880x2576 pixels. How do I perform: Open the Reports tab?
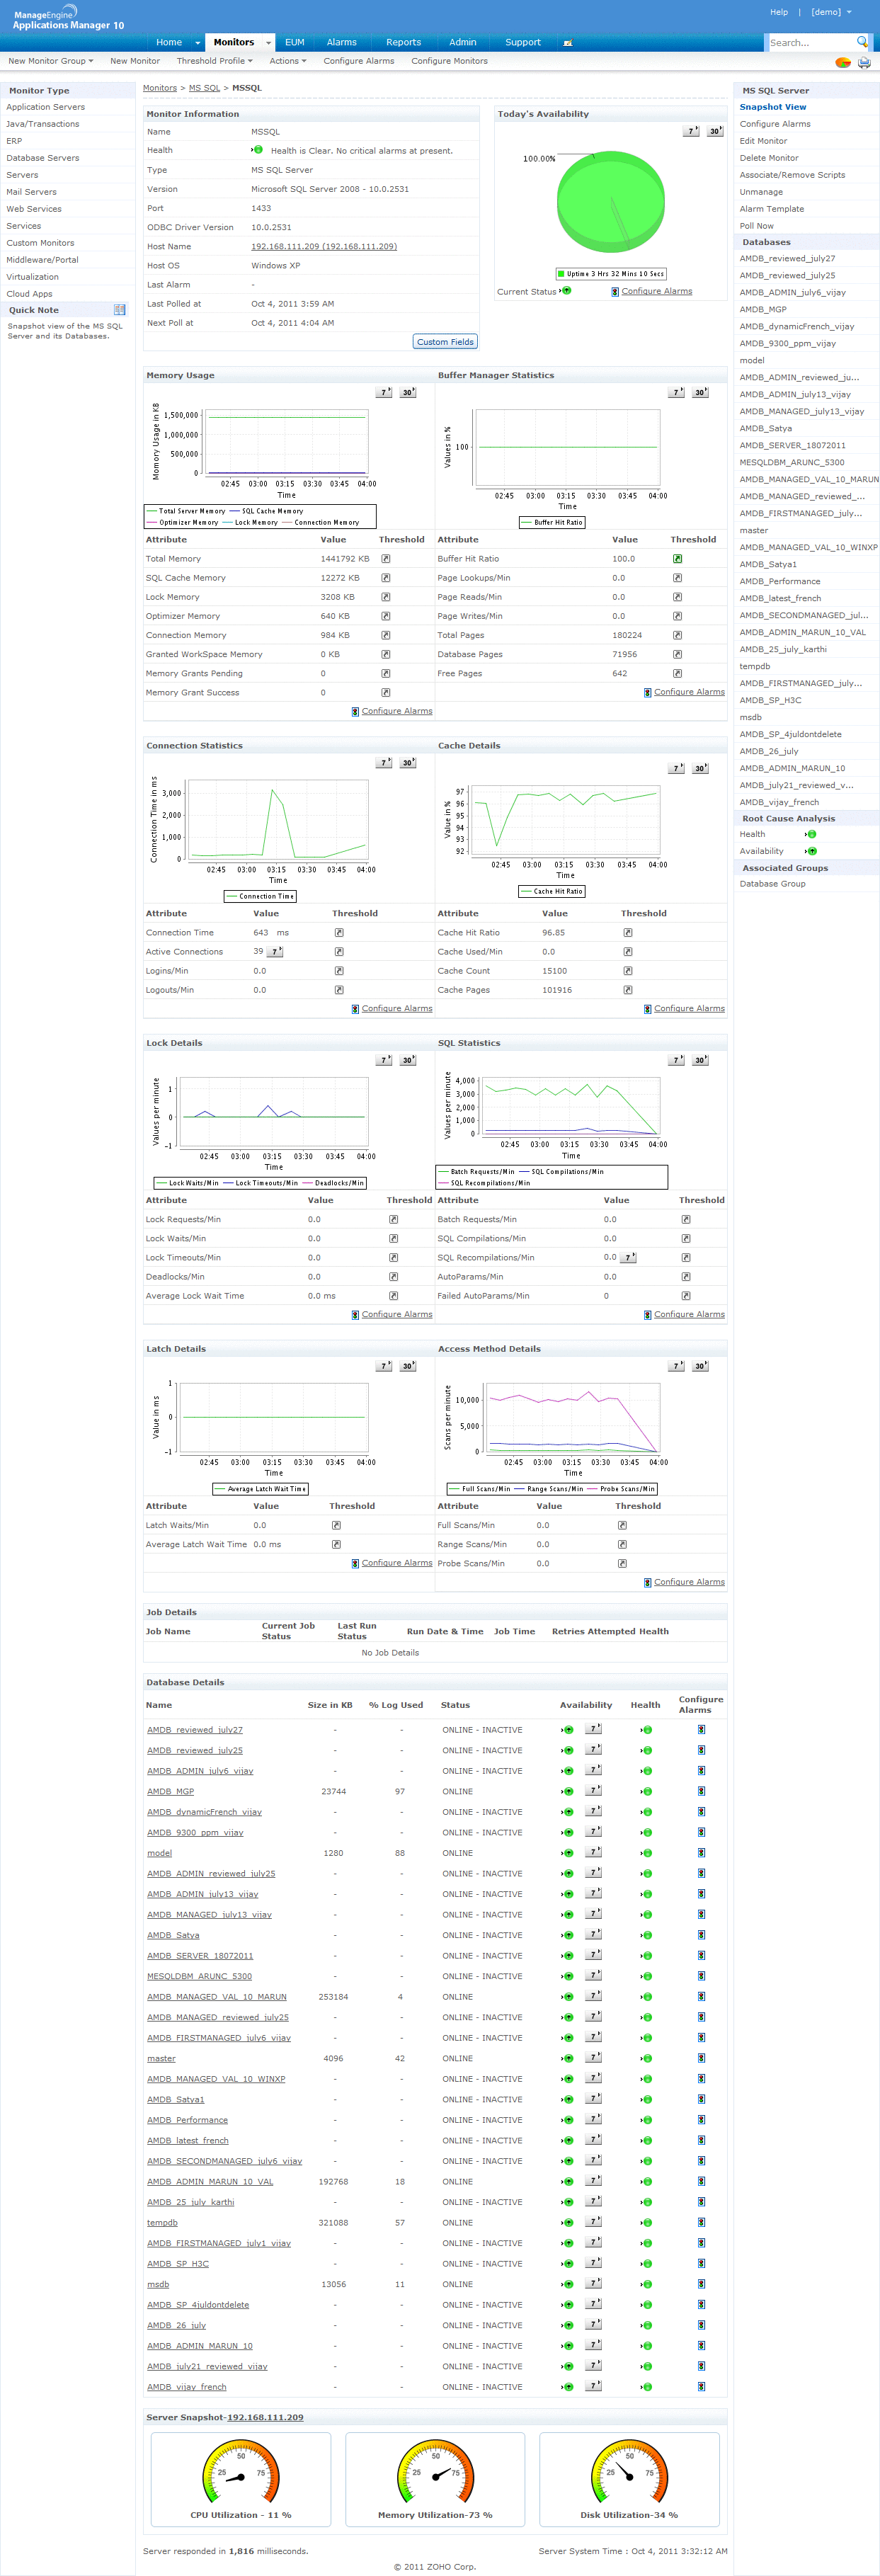pos(403,42)
